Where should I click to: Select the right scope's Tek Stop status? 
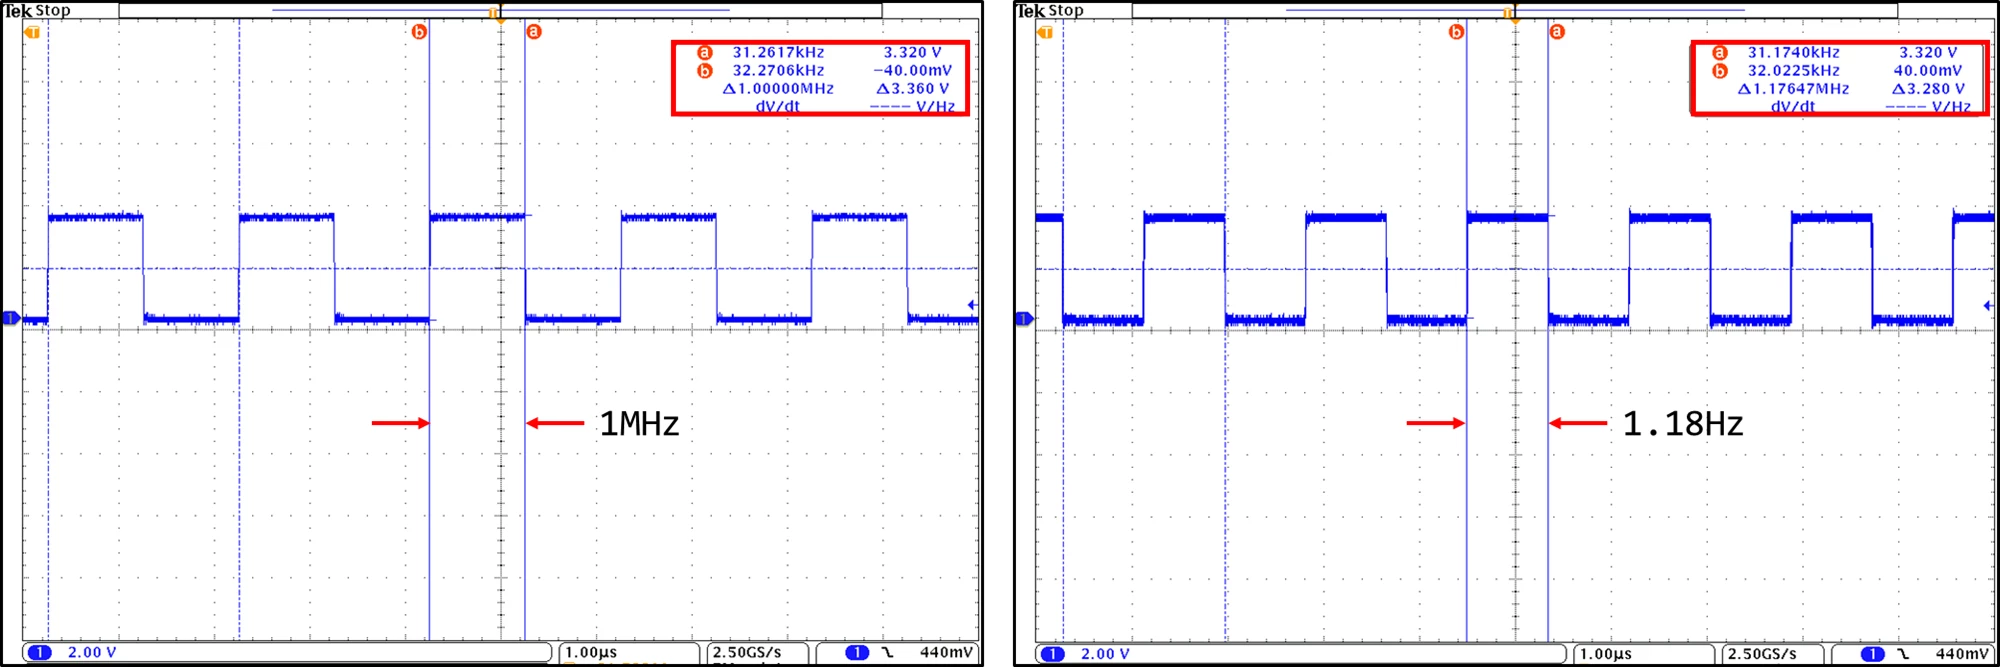[x=1051, y=10]
